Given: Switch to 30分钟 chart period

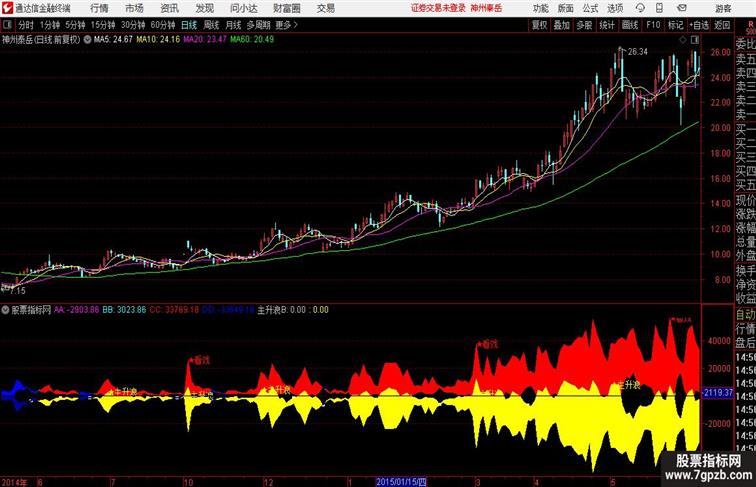Looking at the screenshot, I should 133,25.
